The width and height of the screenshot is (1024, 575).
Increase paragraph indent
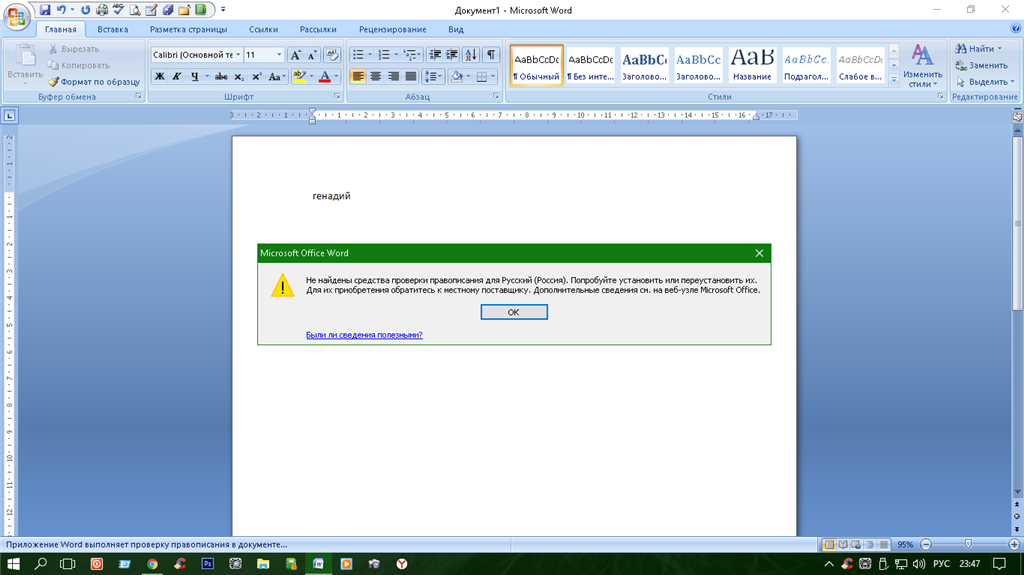[x=452, y=55]
